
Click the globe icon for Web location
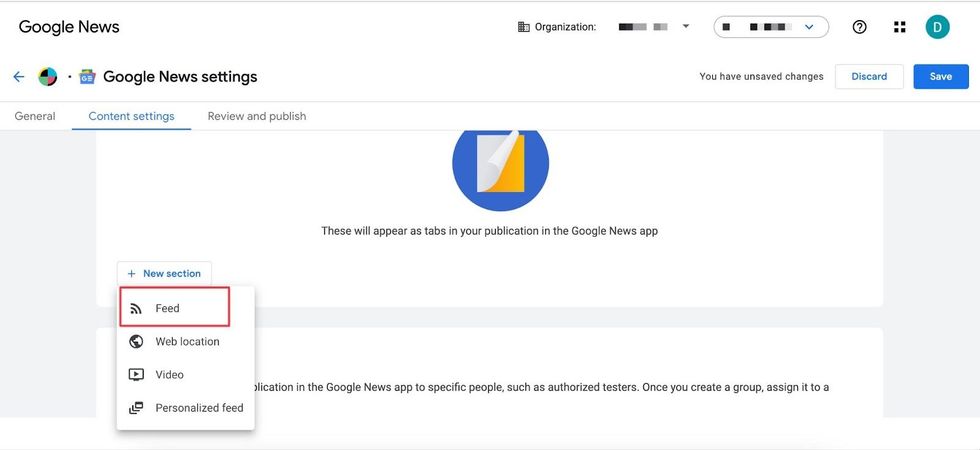click(136, 342)
